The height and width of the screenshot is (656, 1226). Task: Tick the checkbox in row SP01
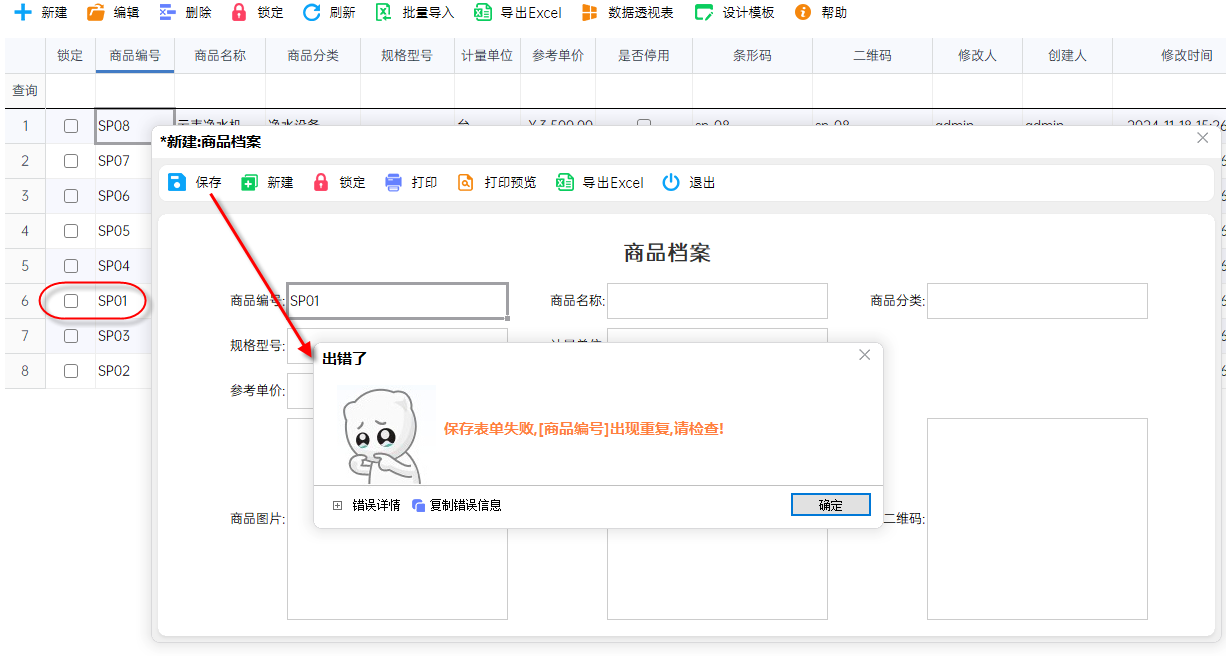(71, 301)
